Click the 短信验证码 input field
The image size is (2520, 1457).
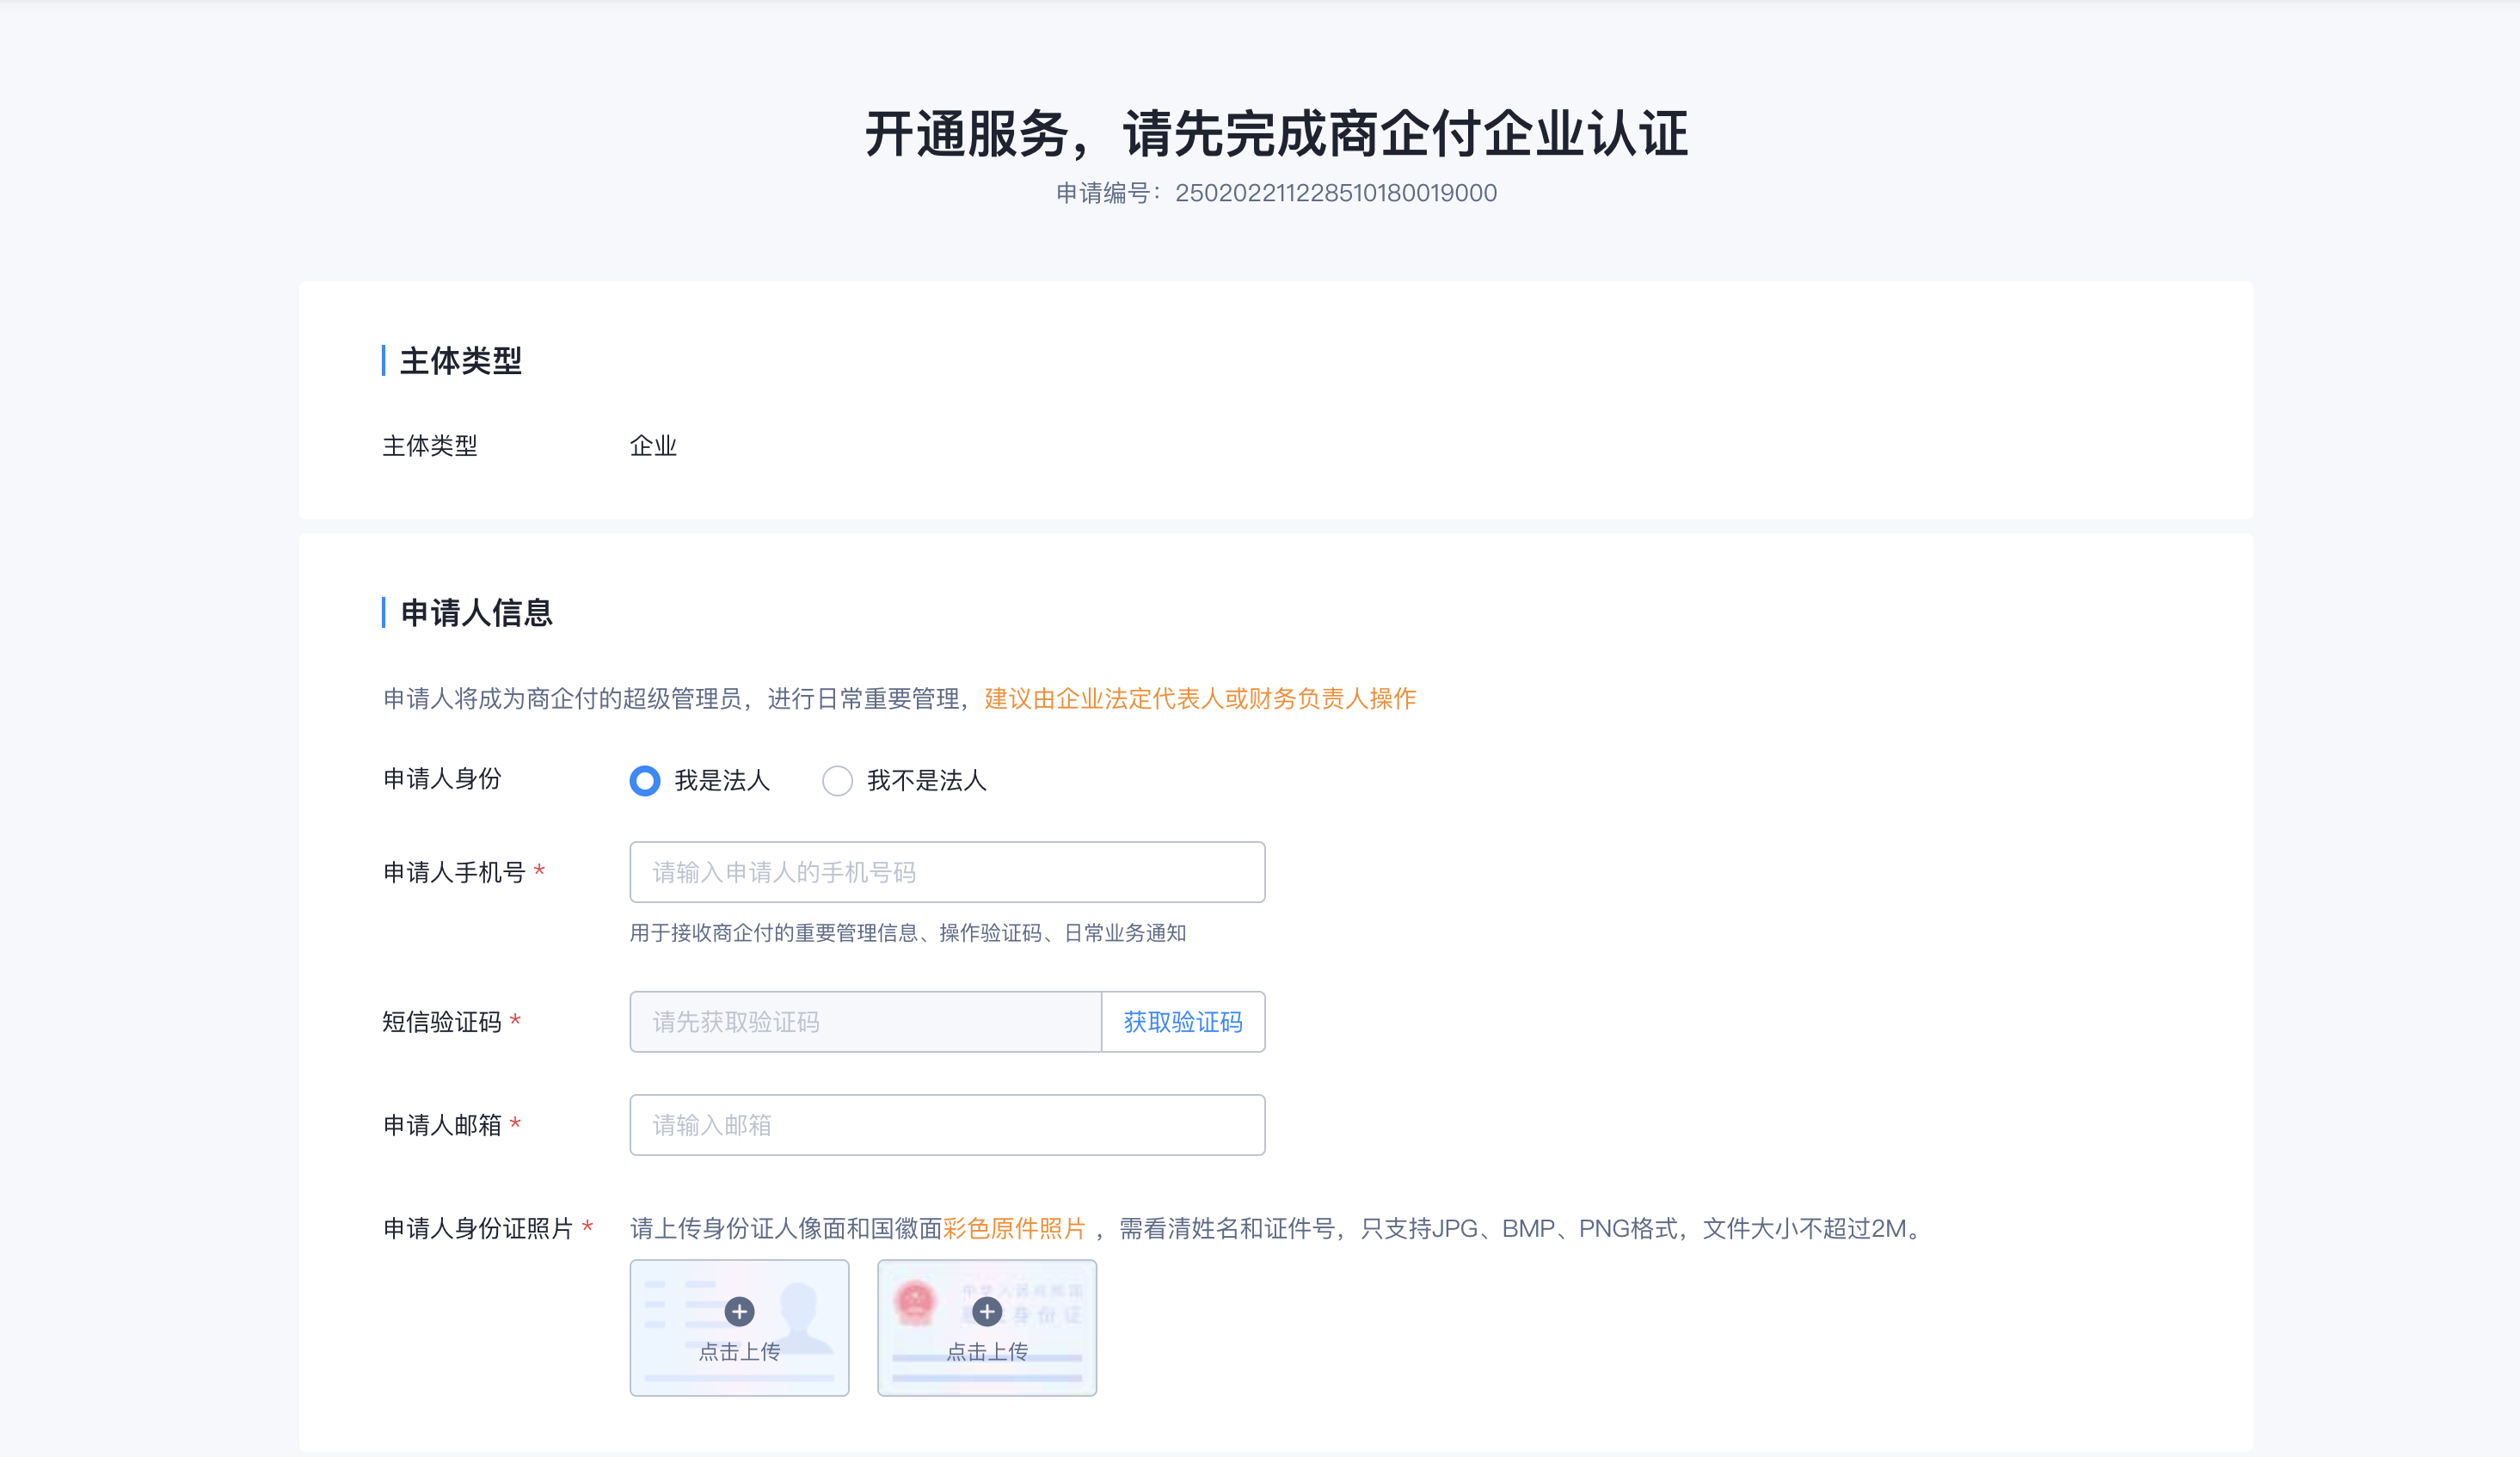(864, 1021)
